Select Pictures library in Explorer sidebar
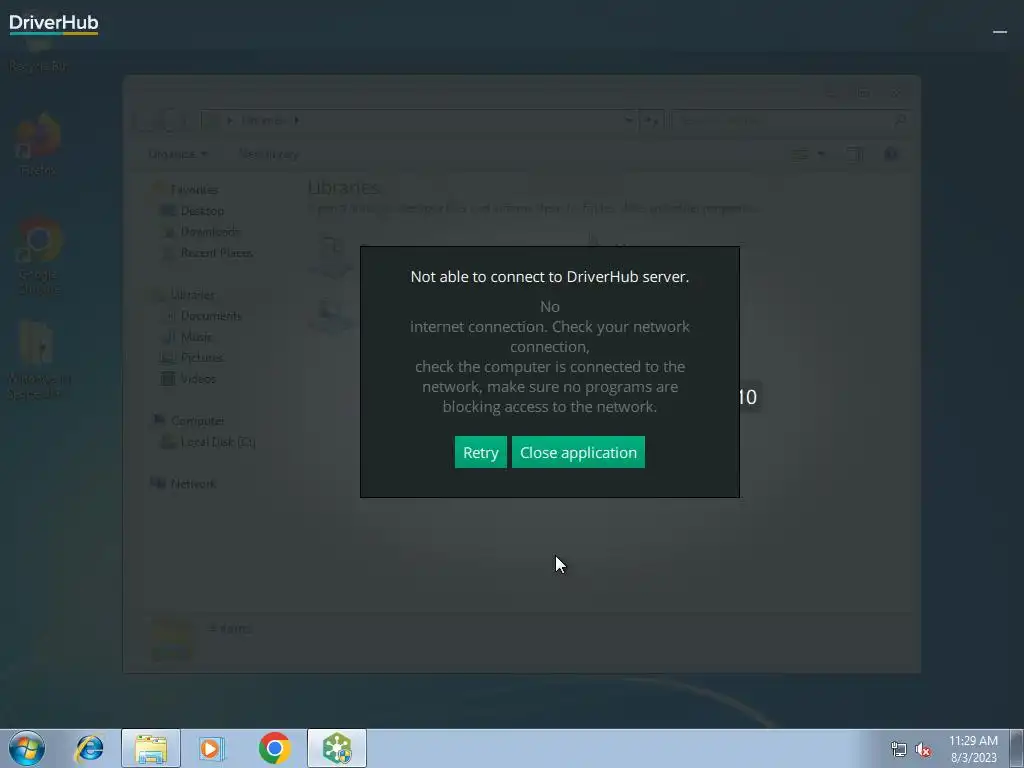This screenshot has width=1024, height=768. click(192, 357)
